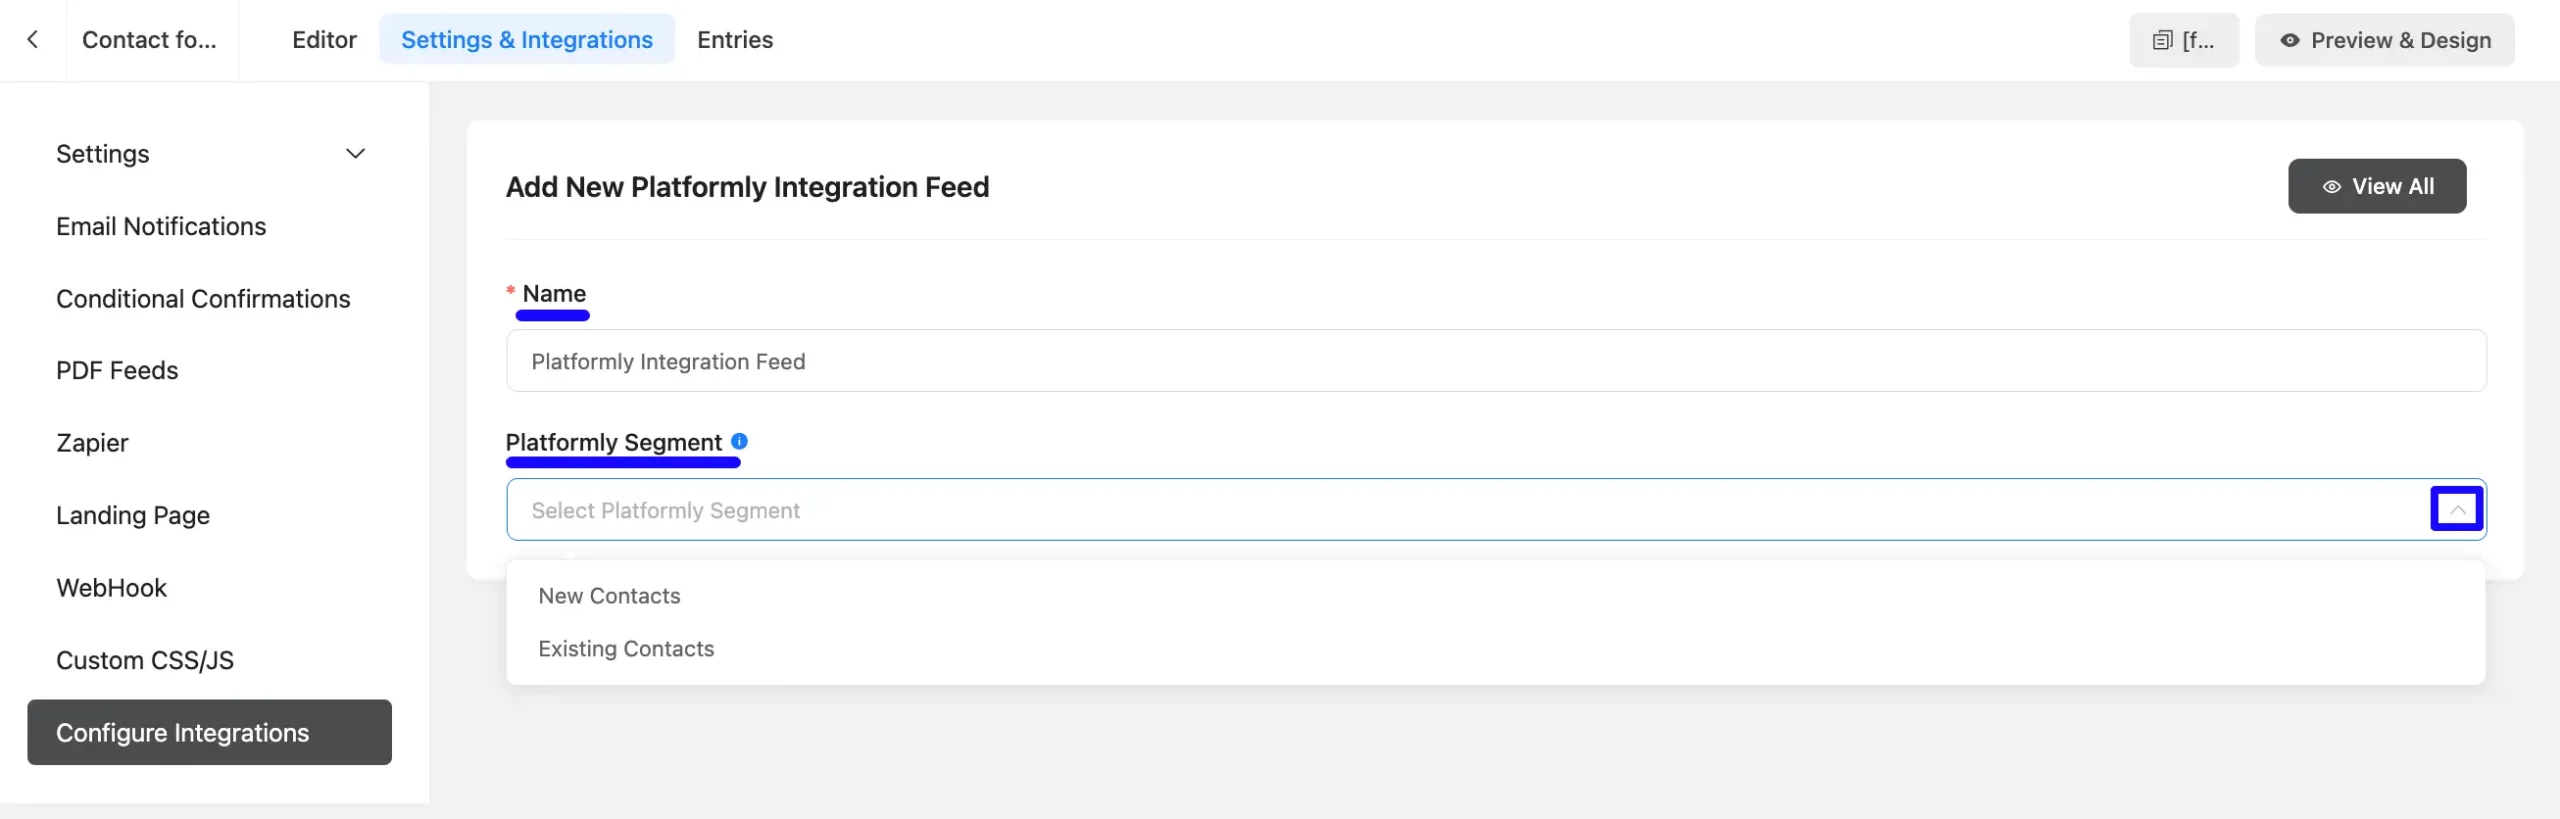Viewport: 2560px width, 819px height.
Task: Switch to the Entries tab
Action: click(735, 40)
